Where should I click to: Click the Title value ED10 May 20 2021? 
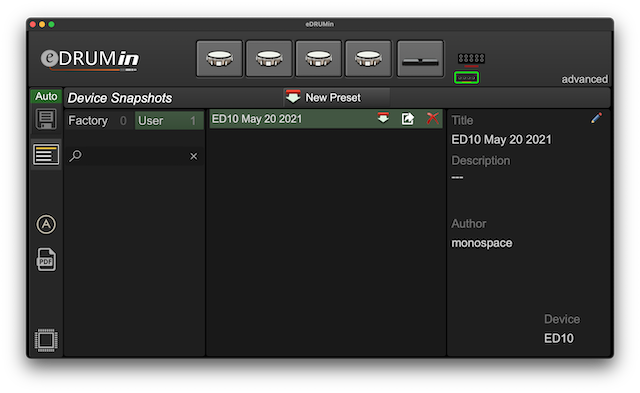click(x=501, y=140)
